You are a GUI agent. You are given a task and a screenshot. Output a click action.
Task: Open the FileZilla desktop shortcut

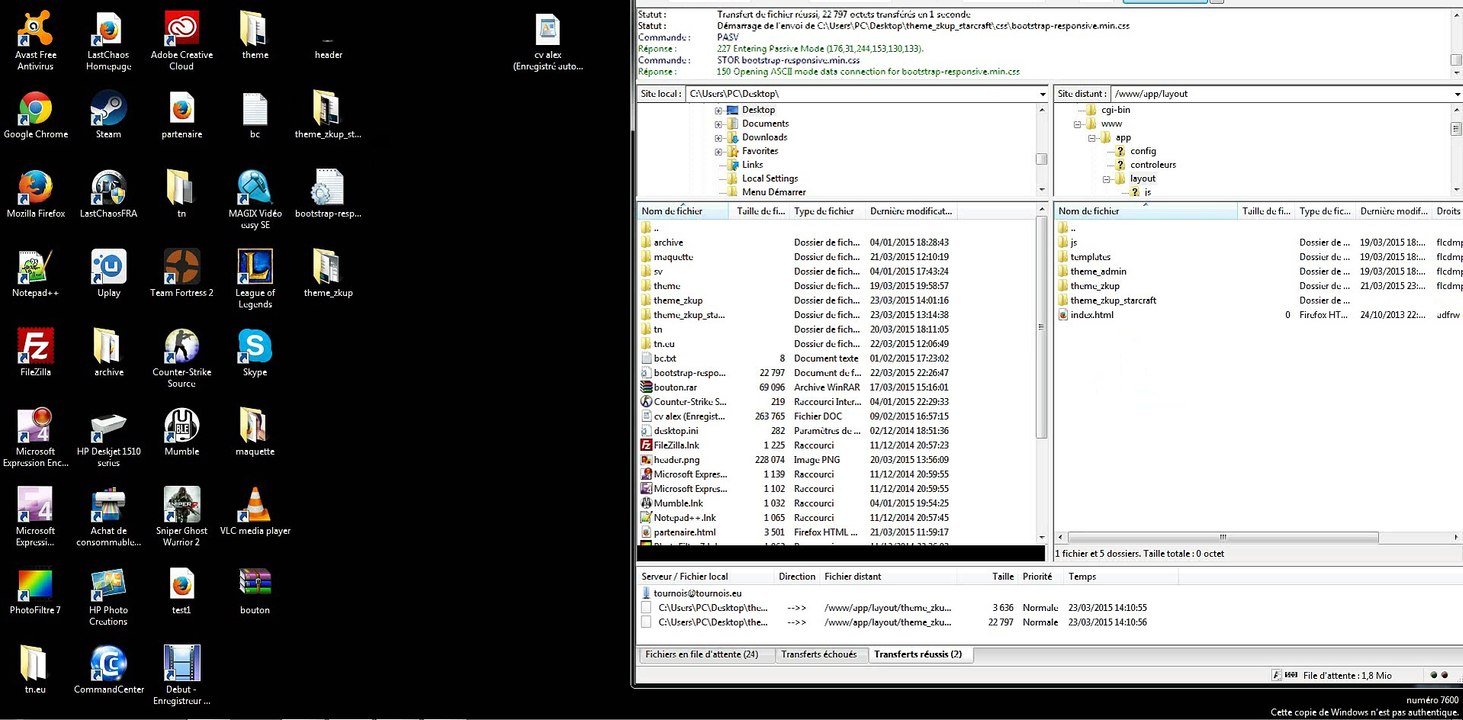[35, 348]
